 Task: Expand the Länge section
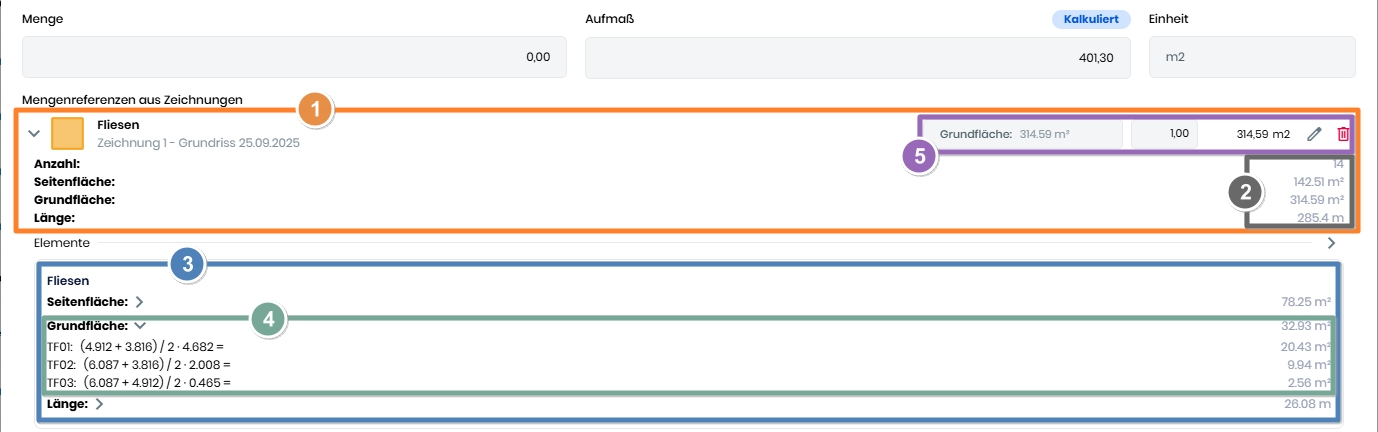tap(99, 405)
